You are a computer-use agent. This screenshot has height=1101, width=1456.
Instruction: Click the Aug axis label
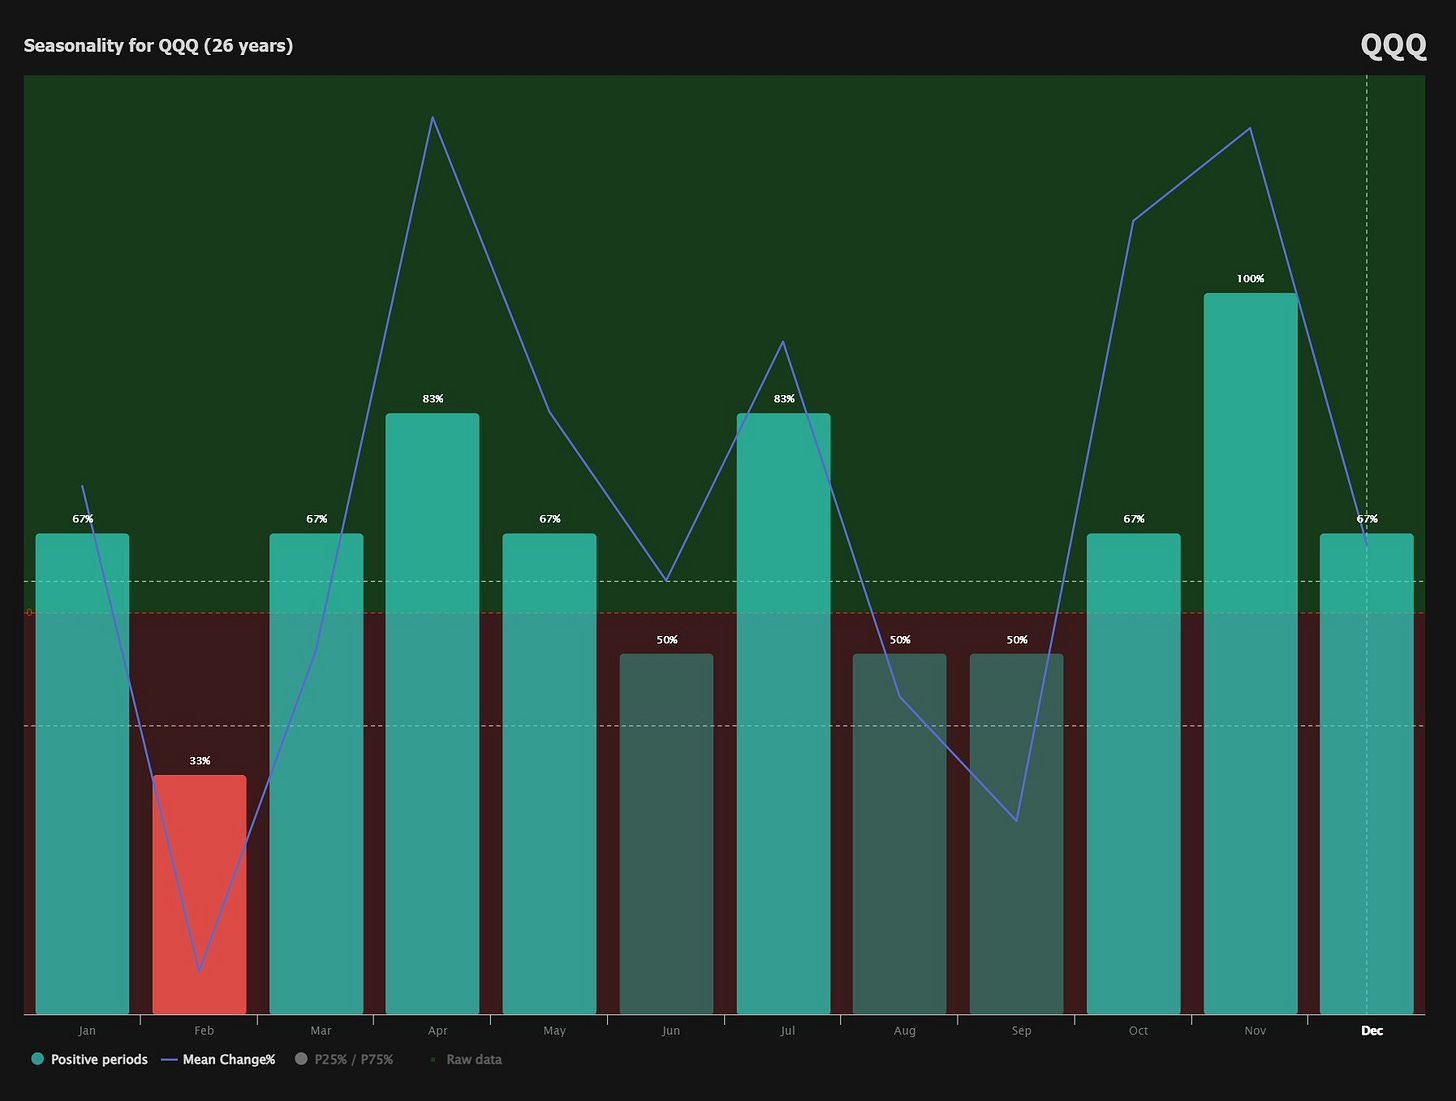[905, 1030]
